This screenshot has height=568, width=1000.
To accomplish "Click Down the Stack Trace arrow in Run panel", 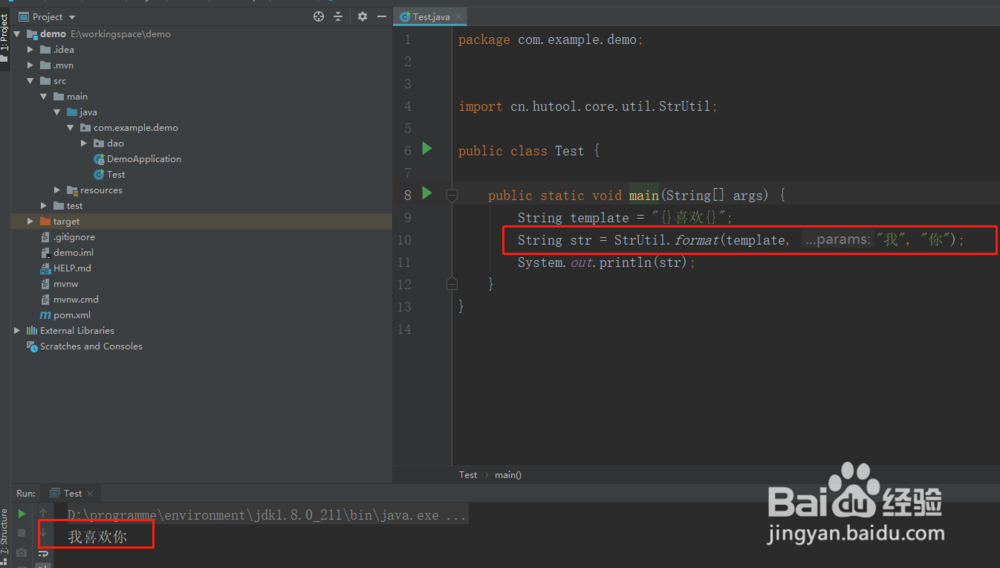I will [43, 533].
